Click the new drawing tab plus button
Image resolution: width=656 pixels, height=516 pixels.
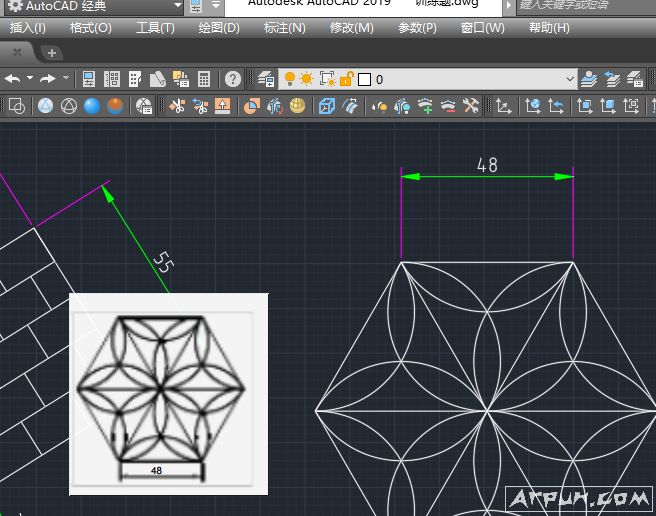52,53
